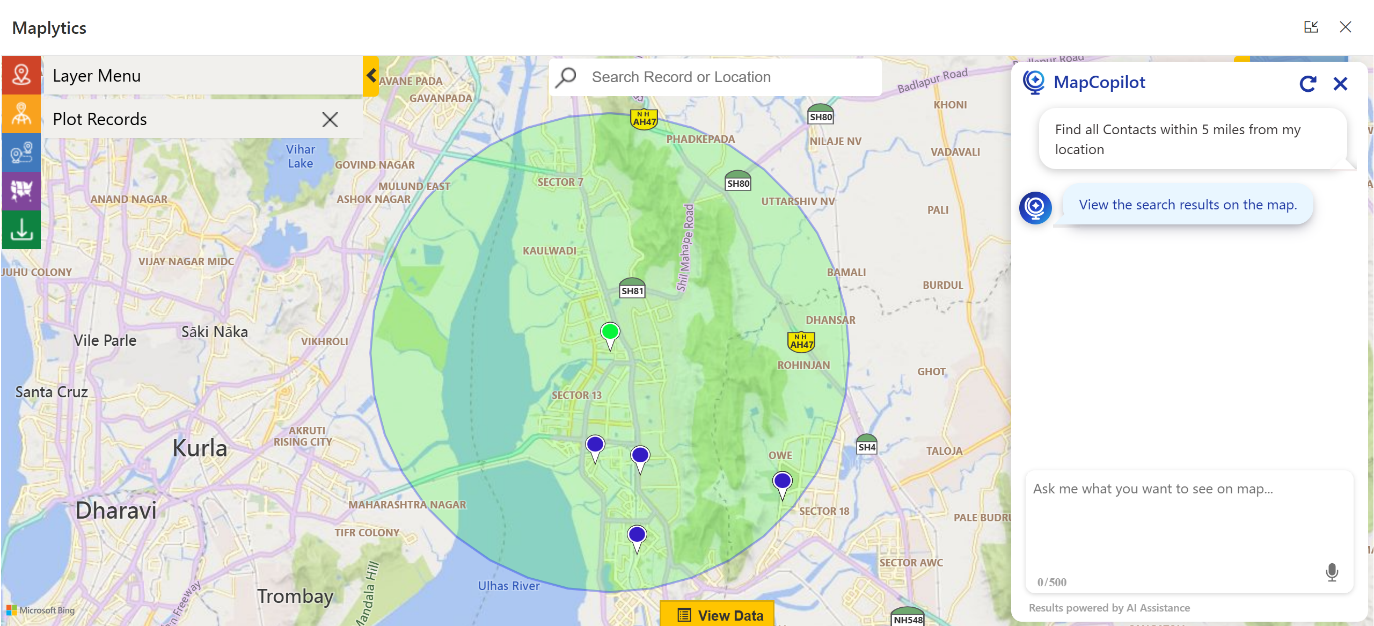Close the MapCopilot panel

pos(1341,84)
